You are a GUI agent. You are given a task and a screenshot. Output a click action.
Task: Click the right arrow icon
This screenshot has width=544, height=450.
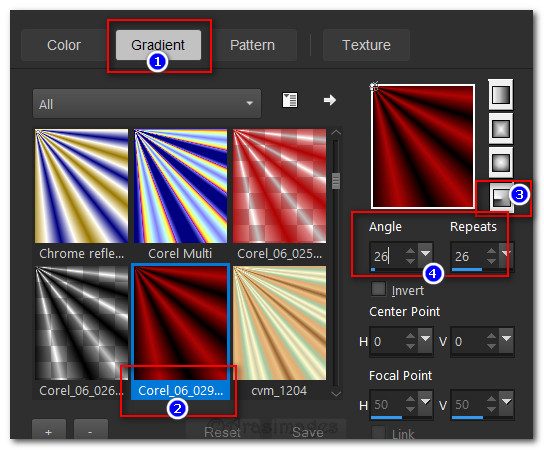pyautogui.click(x=330, y=100)
